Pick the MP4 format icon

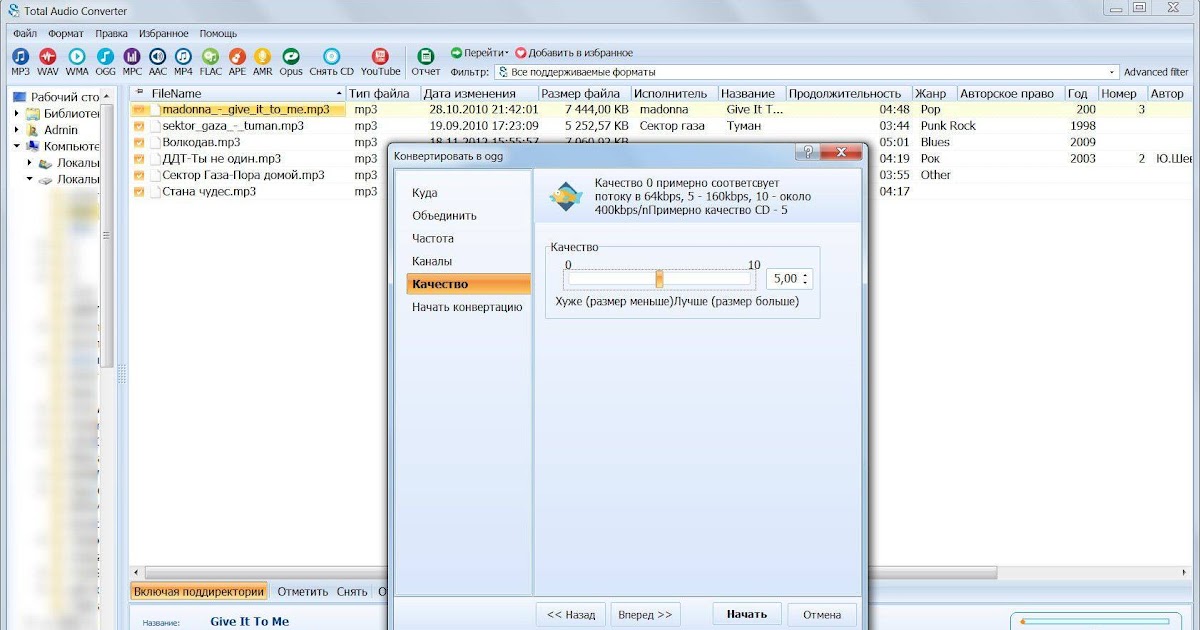click(x=183, y=57)
